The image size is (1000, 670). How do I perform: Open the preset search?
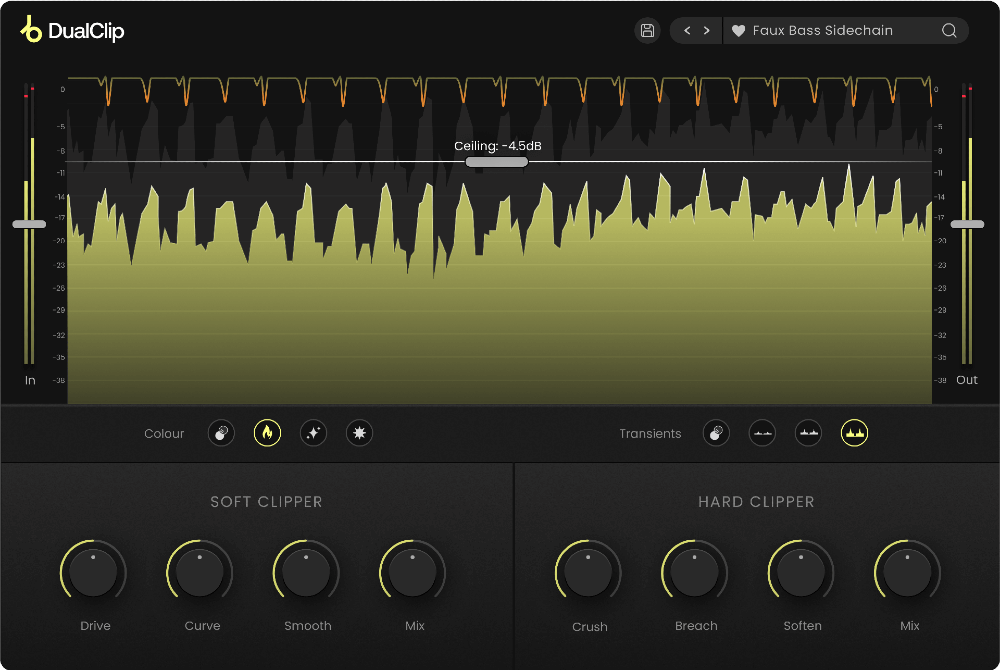[x=948, y=31]
